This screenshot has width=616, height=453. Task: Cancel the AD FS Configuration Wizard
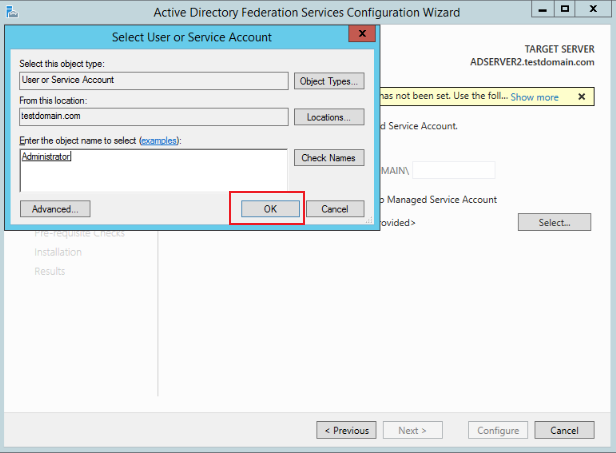click(x=564, y=430)
